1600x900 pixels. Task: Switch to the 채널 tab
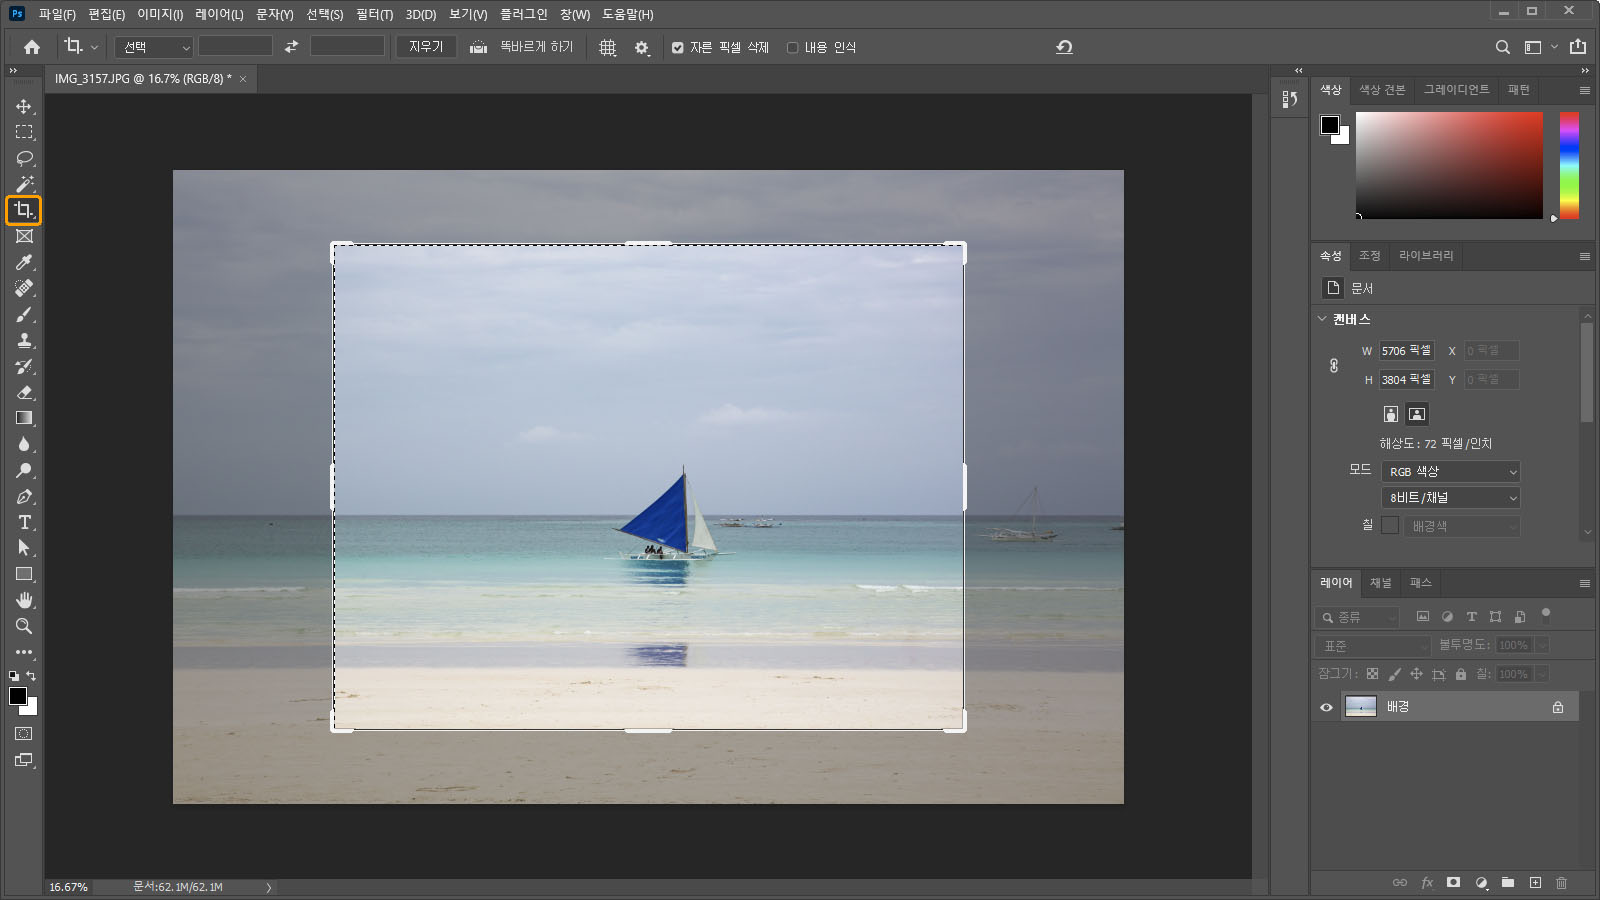pos(1381,583)
